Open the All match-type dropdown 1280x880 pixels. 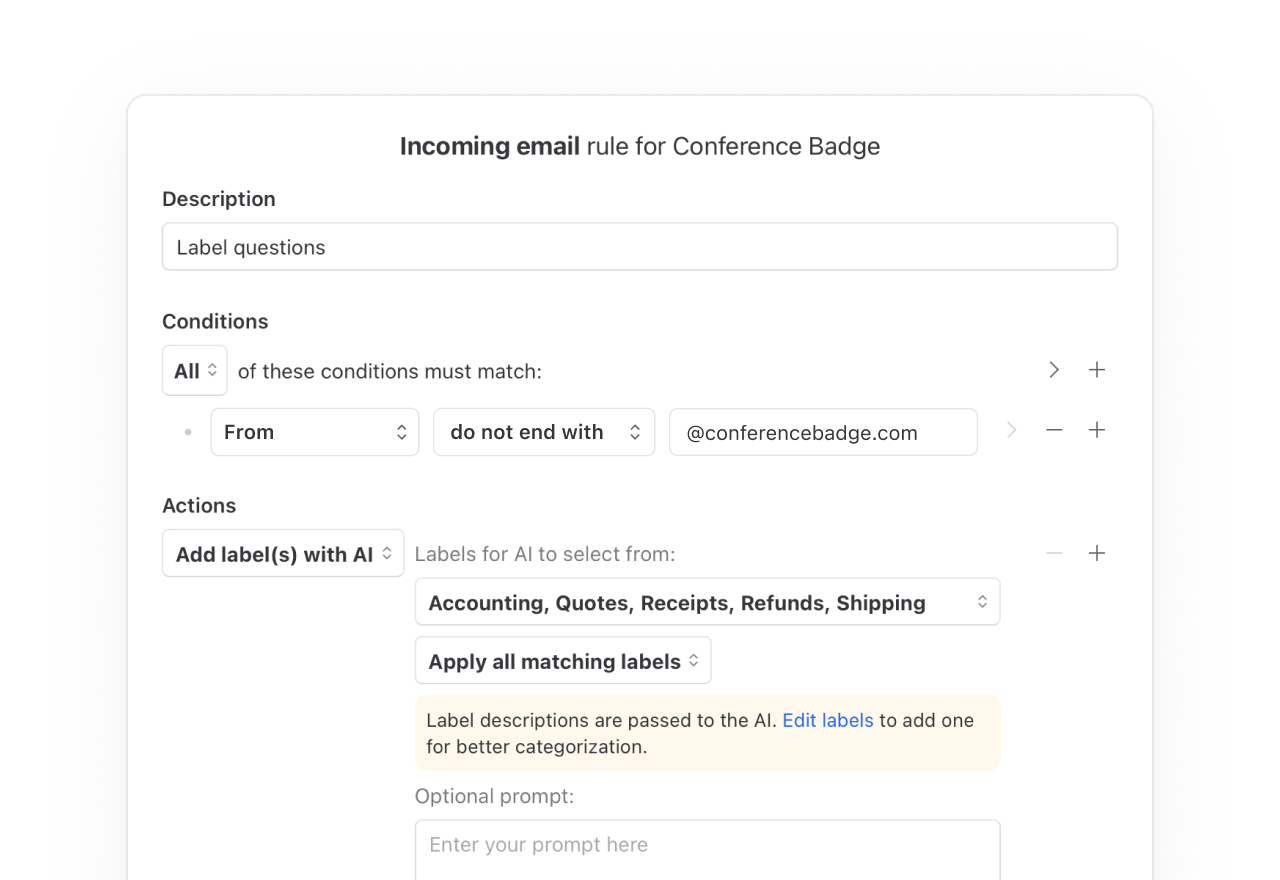point(195,371)
